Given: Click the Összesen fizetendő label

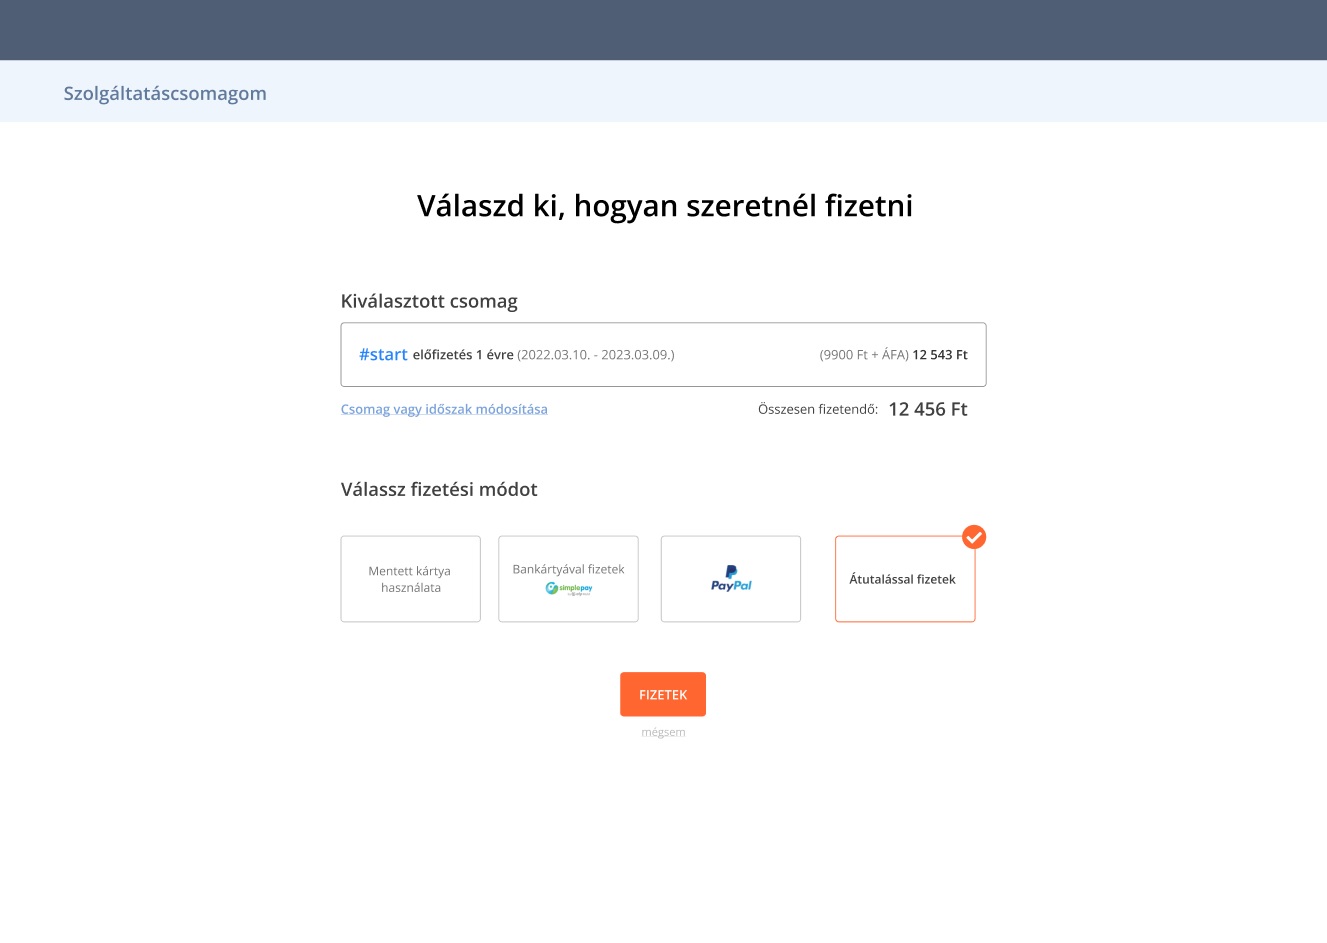Looking at the screenshot, I should click(818, 409).
